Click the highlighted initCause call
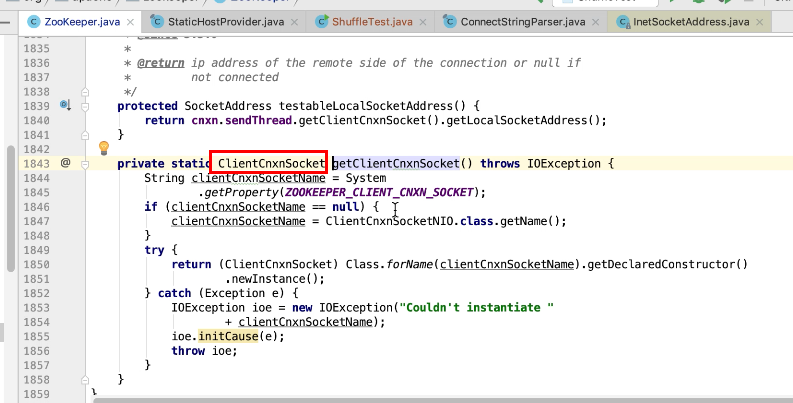 [x=228, y=336]
